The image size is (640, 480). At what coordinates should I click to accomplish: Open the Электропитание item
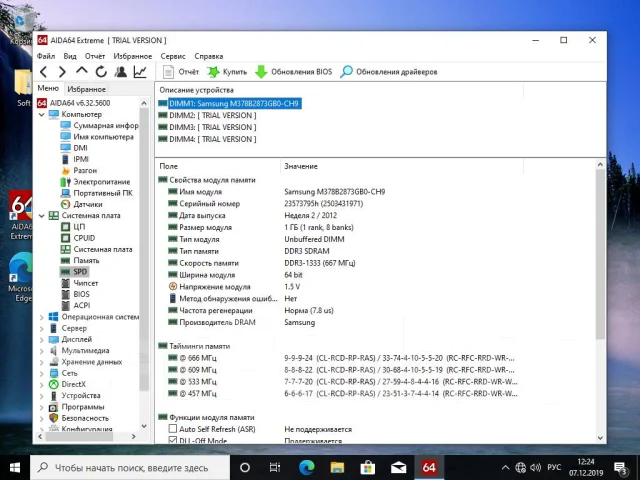click(x=96, y=182)
